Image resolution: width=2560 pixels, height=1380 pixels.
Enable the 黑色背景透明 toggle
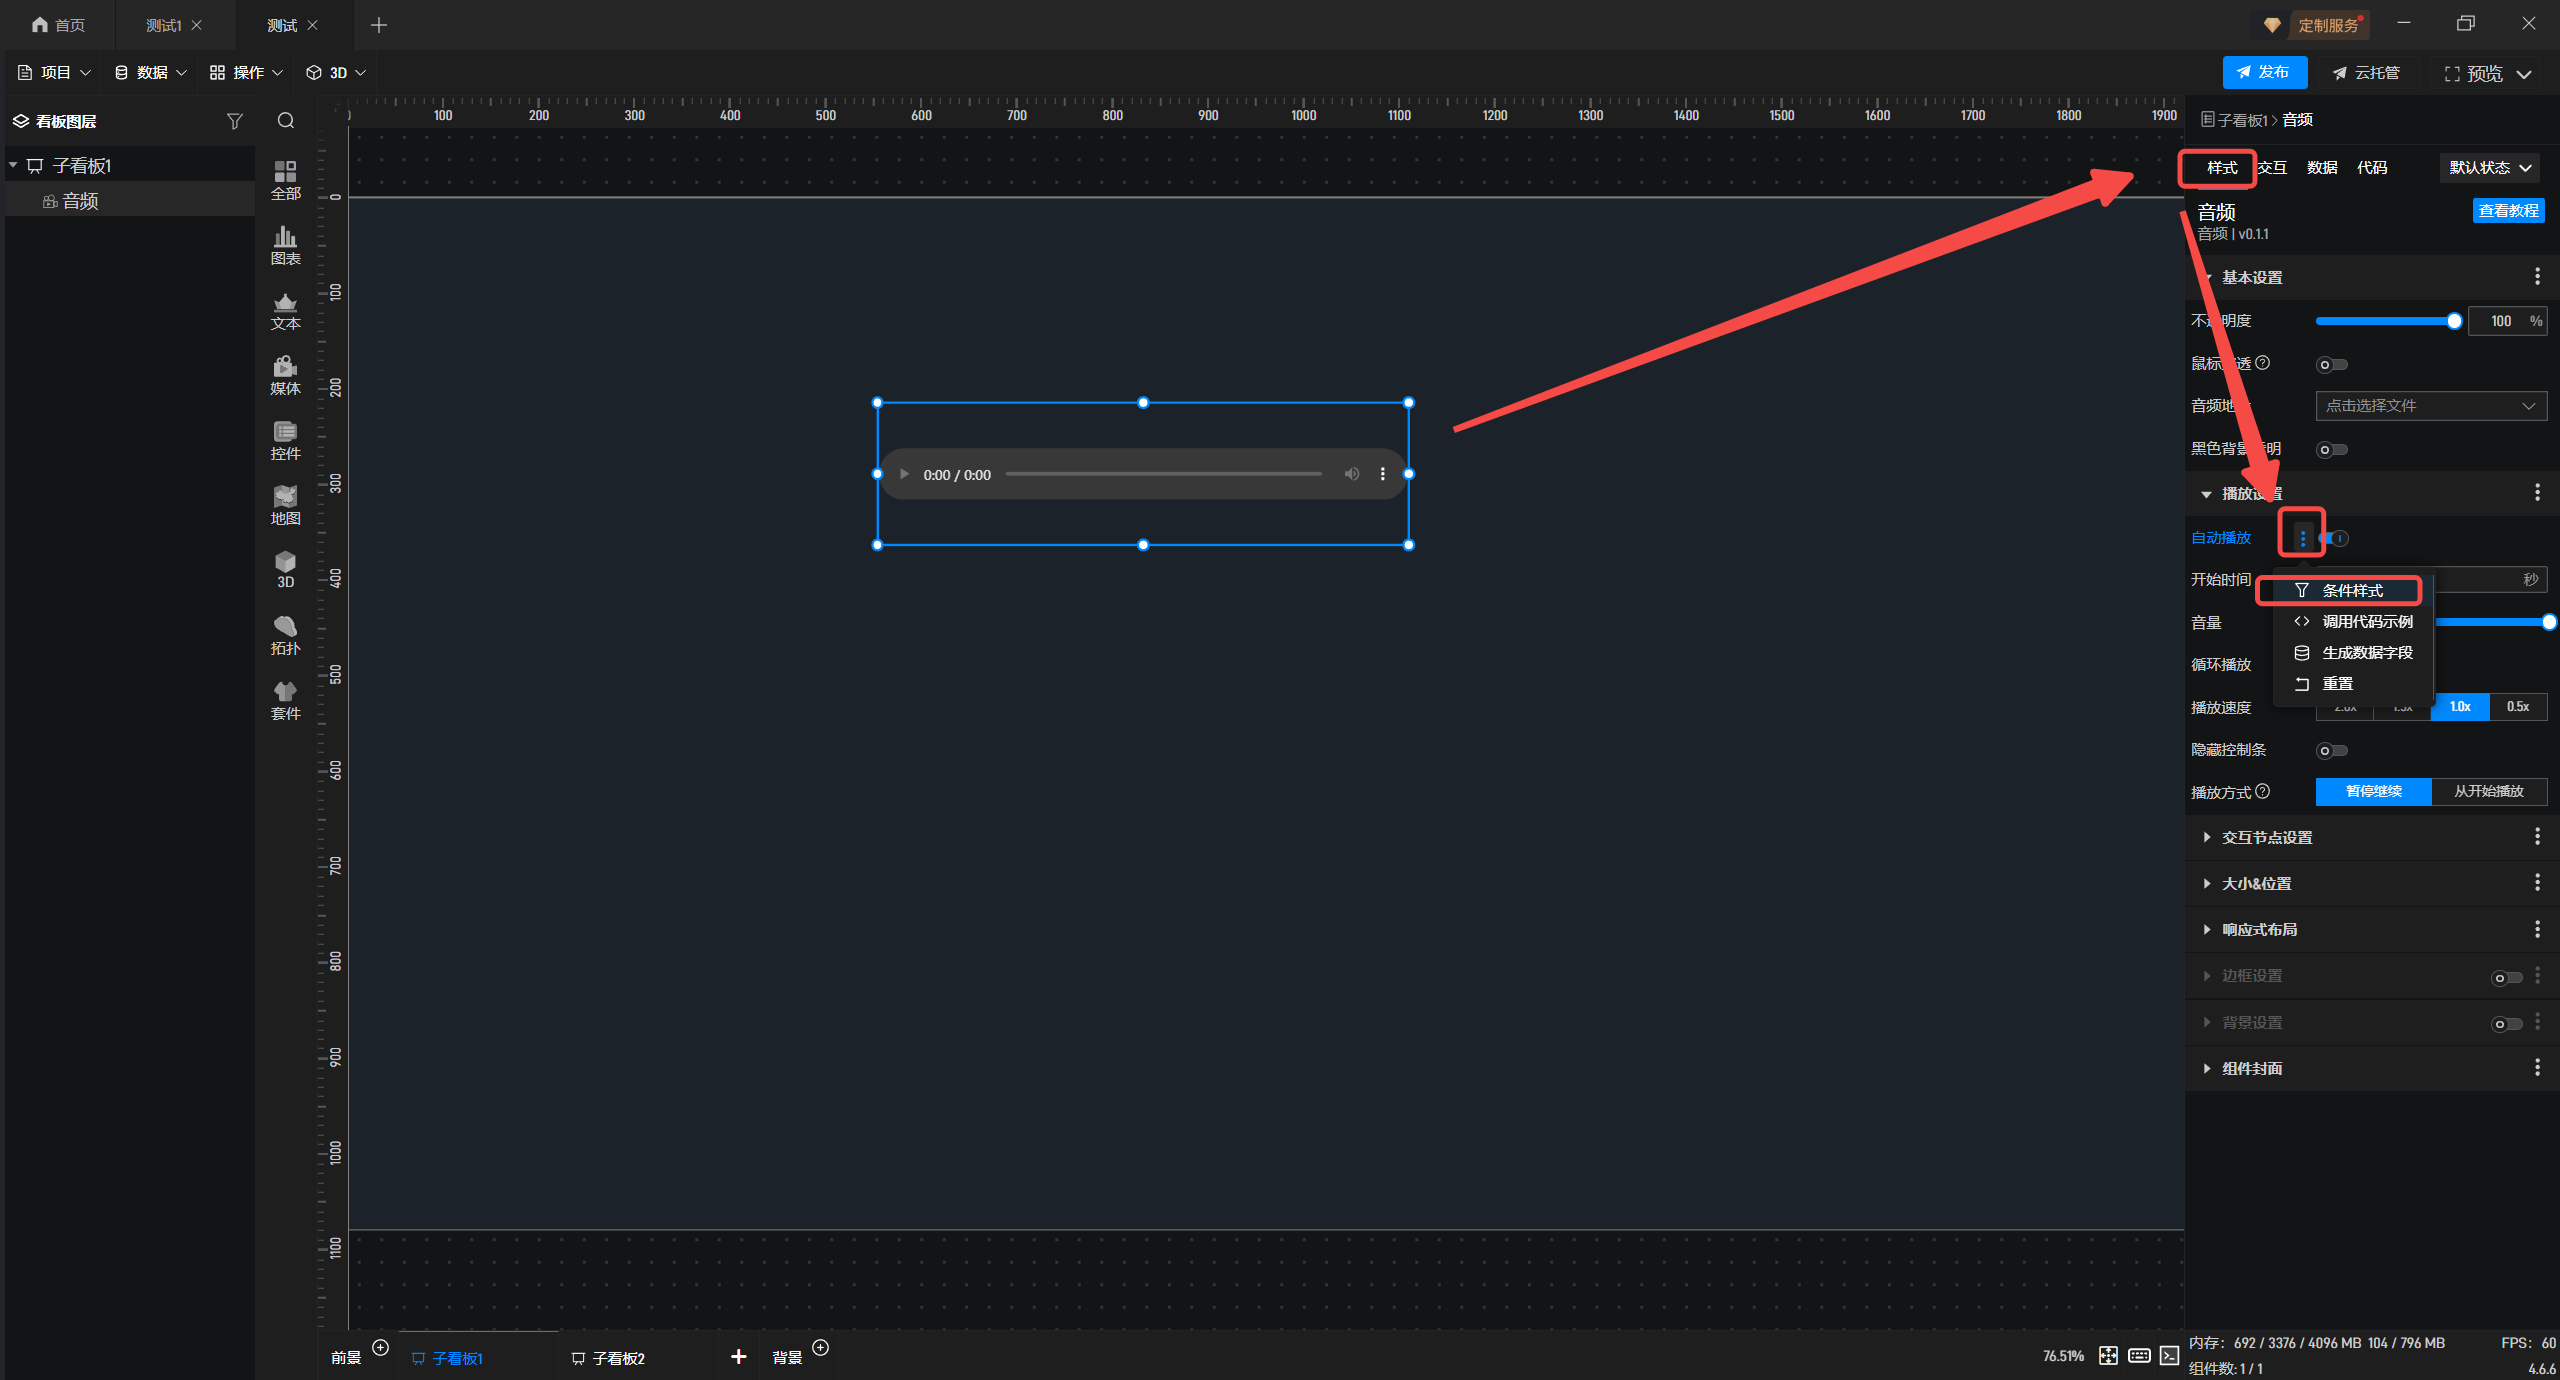[x=2331, y=449]
